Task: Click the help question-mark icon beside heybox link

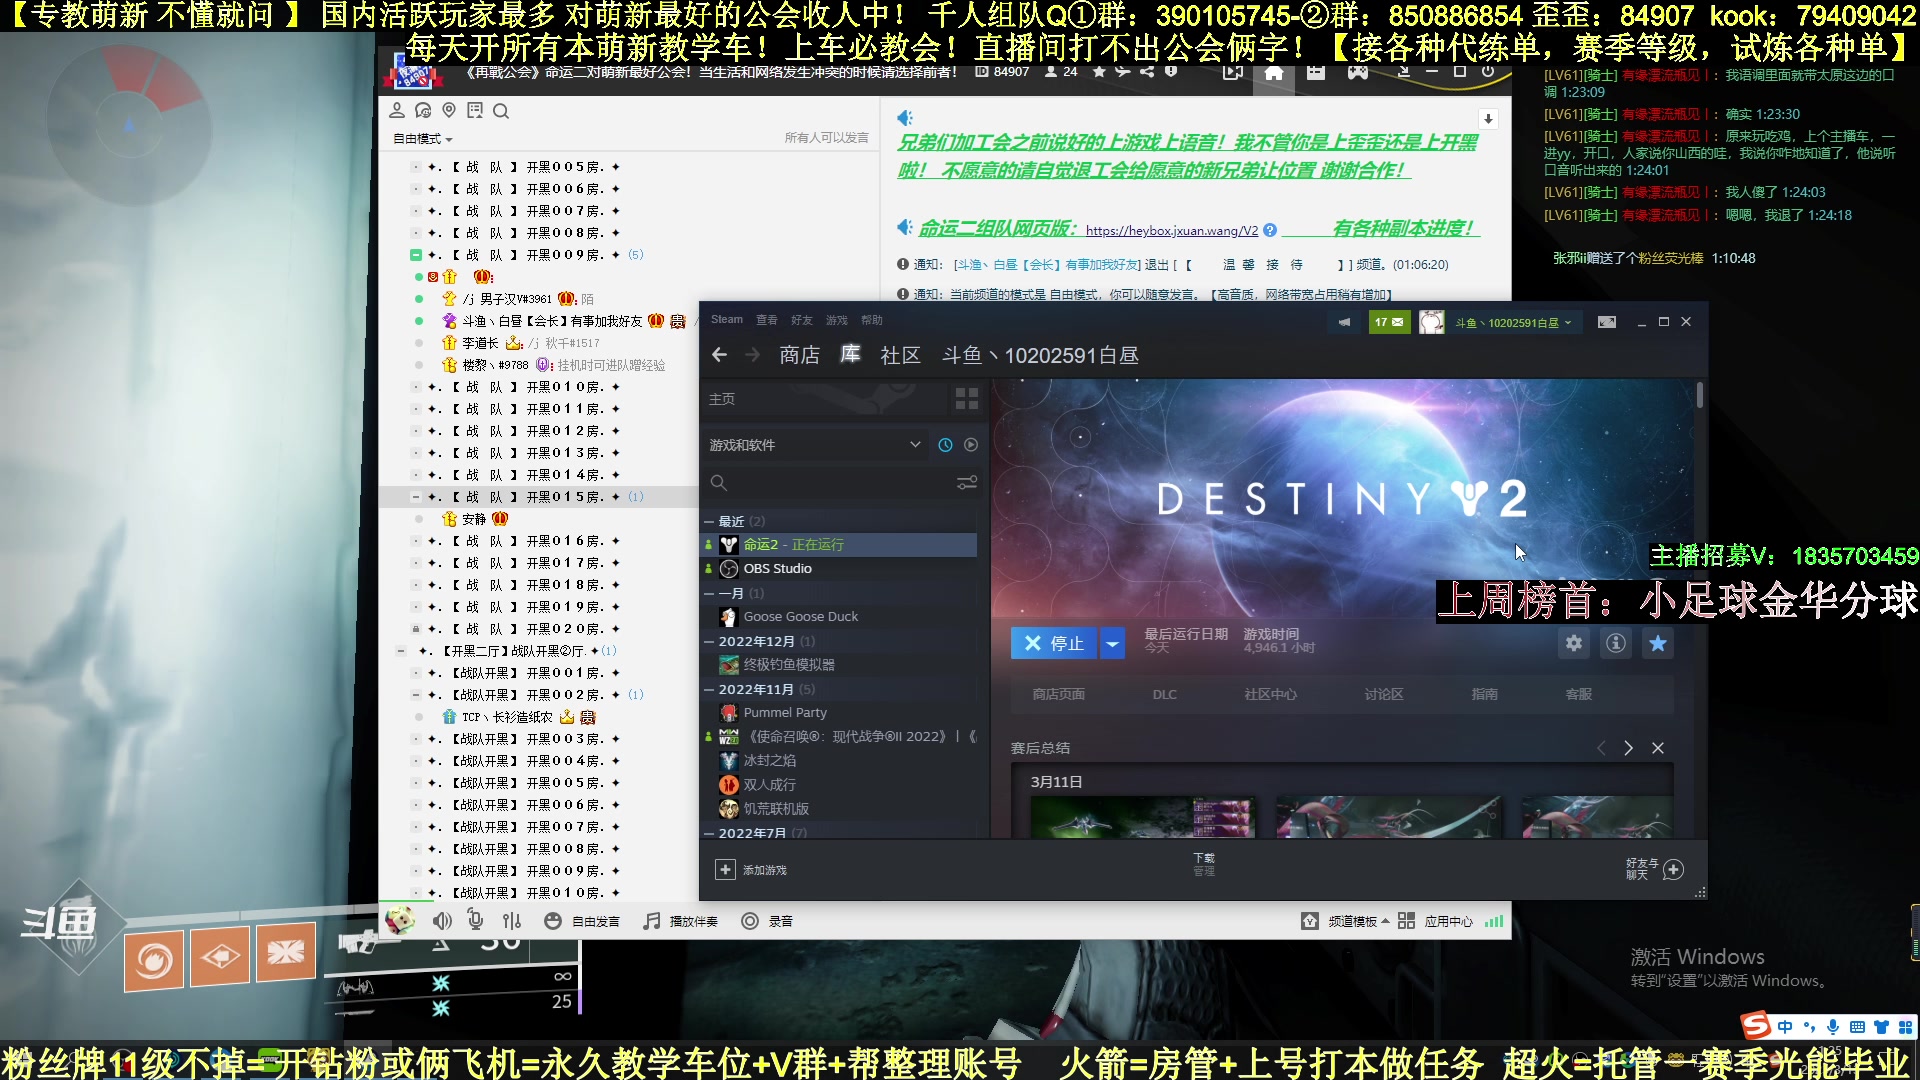Action: pyautogui.click(x=1270, y=230)
